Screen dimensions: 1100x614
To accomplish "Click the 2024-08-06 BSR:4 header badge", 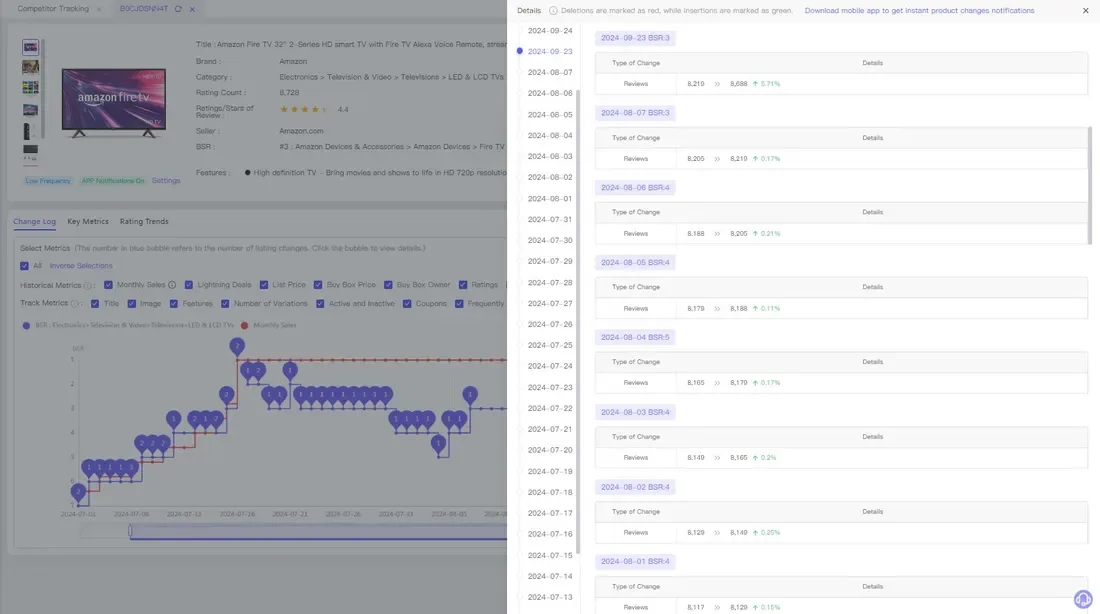I will point(635,187).
